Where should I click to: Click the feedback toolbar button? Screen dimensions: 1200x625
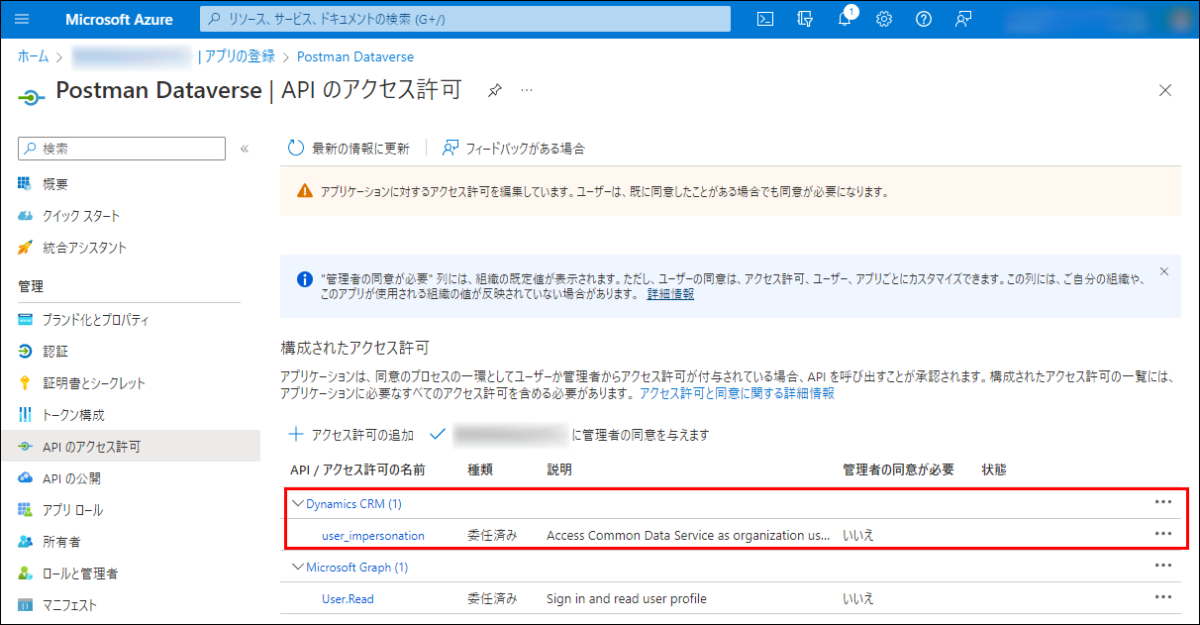[513, 148]
